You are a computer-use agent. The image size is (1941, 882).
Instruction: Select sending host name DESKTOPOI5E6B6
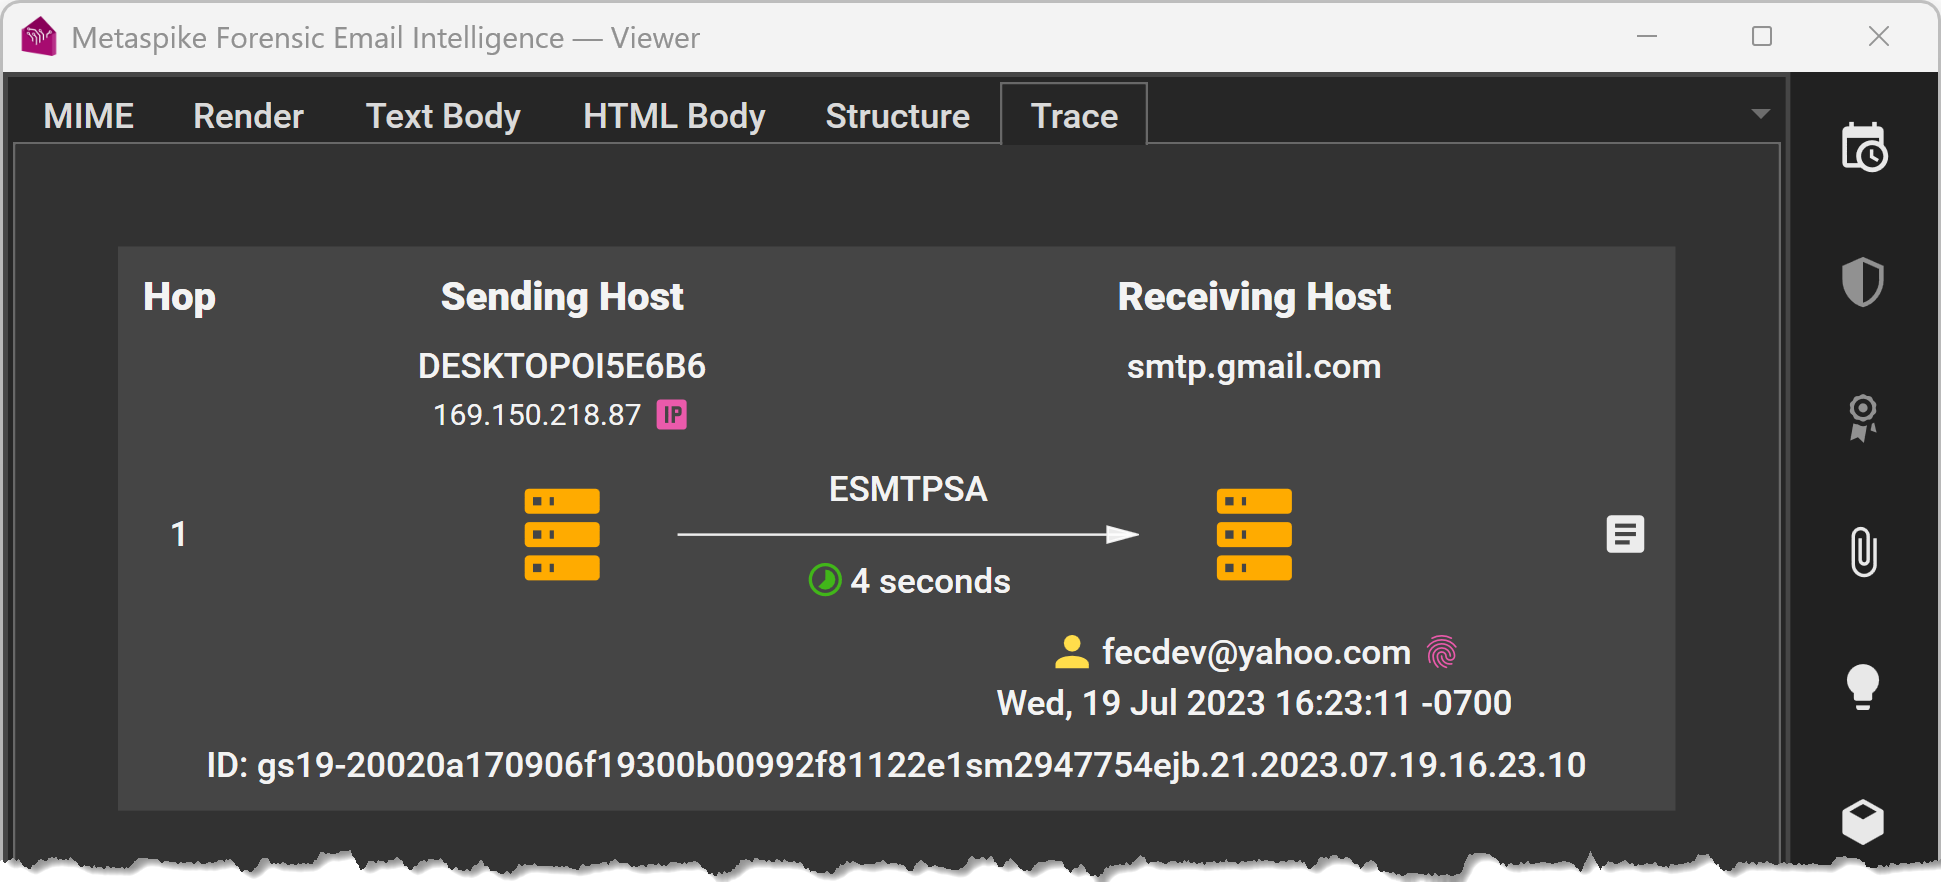(562, 366)
